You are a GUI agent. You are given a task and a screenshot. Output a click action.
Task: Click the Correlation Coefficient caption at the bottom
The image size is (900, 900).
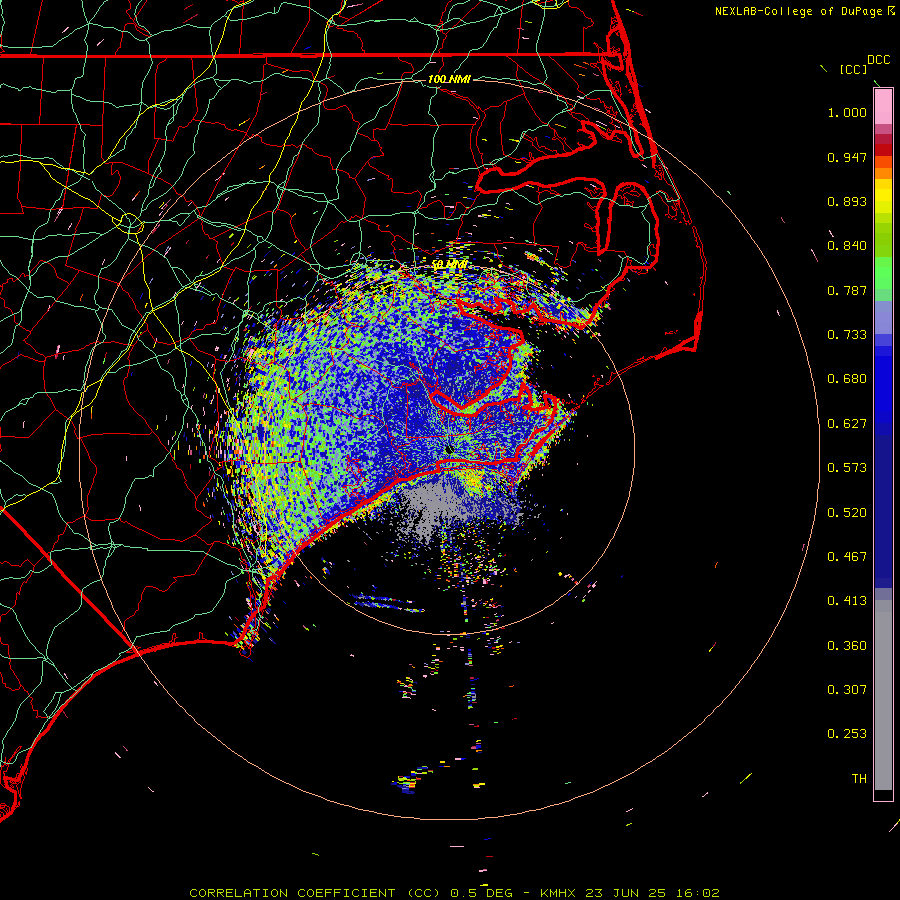click(454, 893)
